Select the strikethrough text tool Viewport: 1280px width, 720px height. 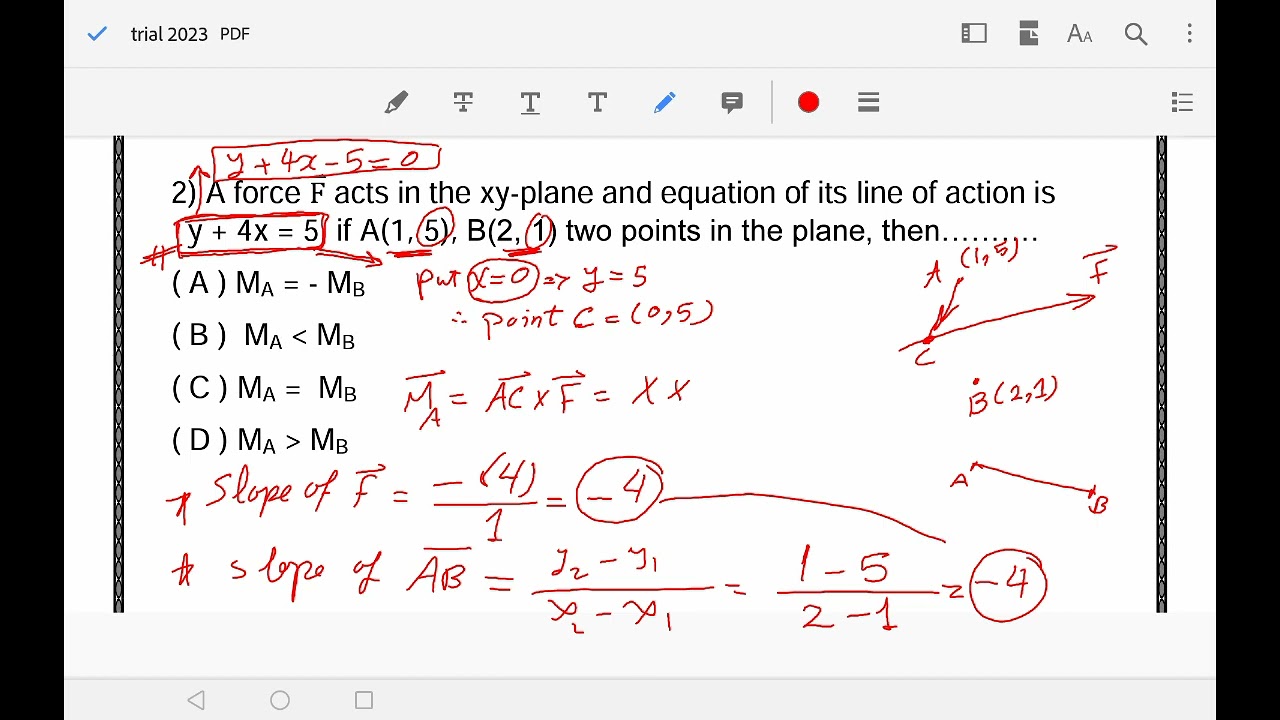tap(463, 102)
